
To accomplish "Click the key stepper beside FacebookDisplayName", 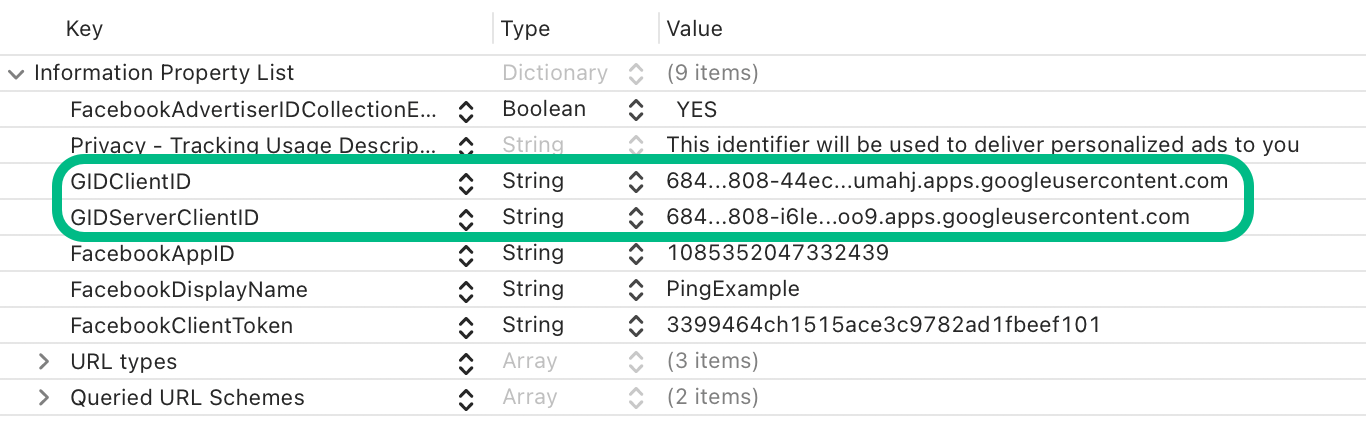I will point(465,290).
